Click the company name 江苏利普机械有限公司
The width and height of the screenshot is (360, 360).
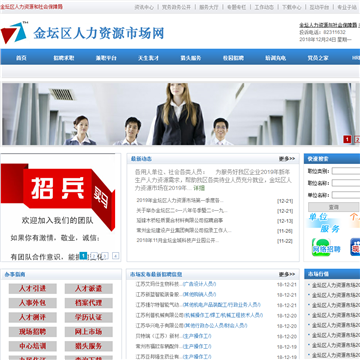point(159,315)
